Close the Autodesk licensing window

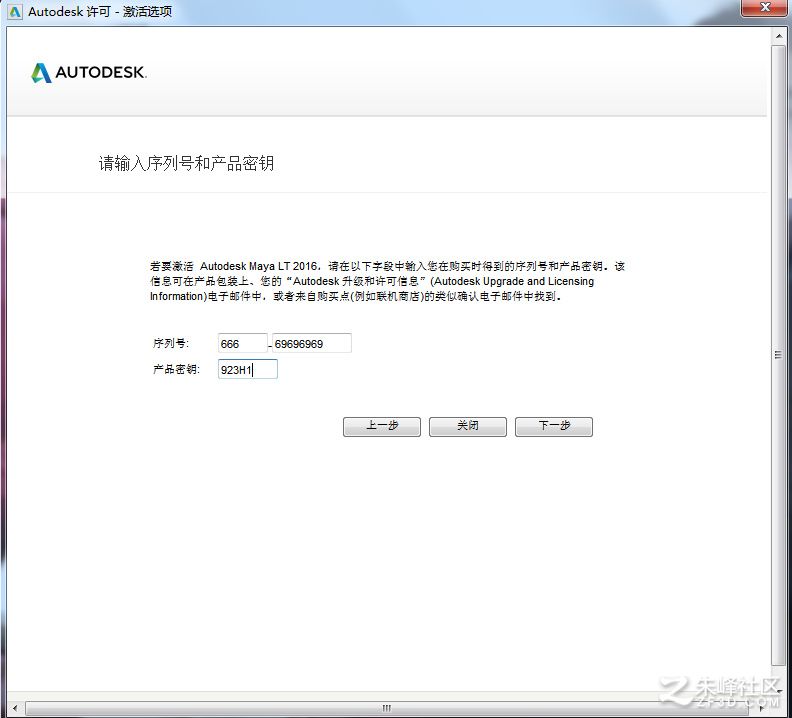pyautogui.click(x=765, y=8)
